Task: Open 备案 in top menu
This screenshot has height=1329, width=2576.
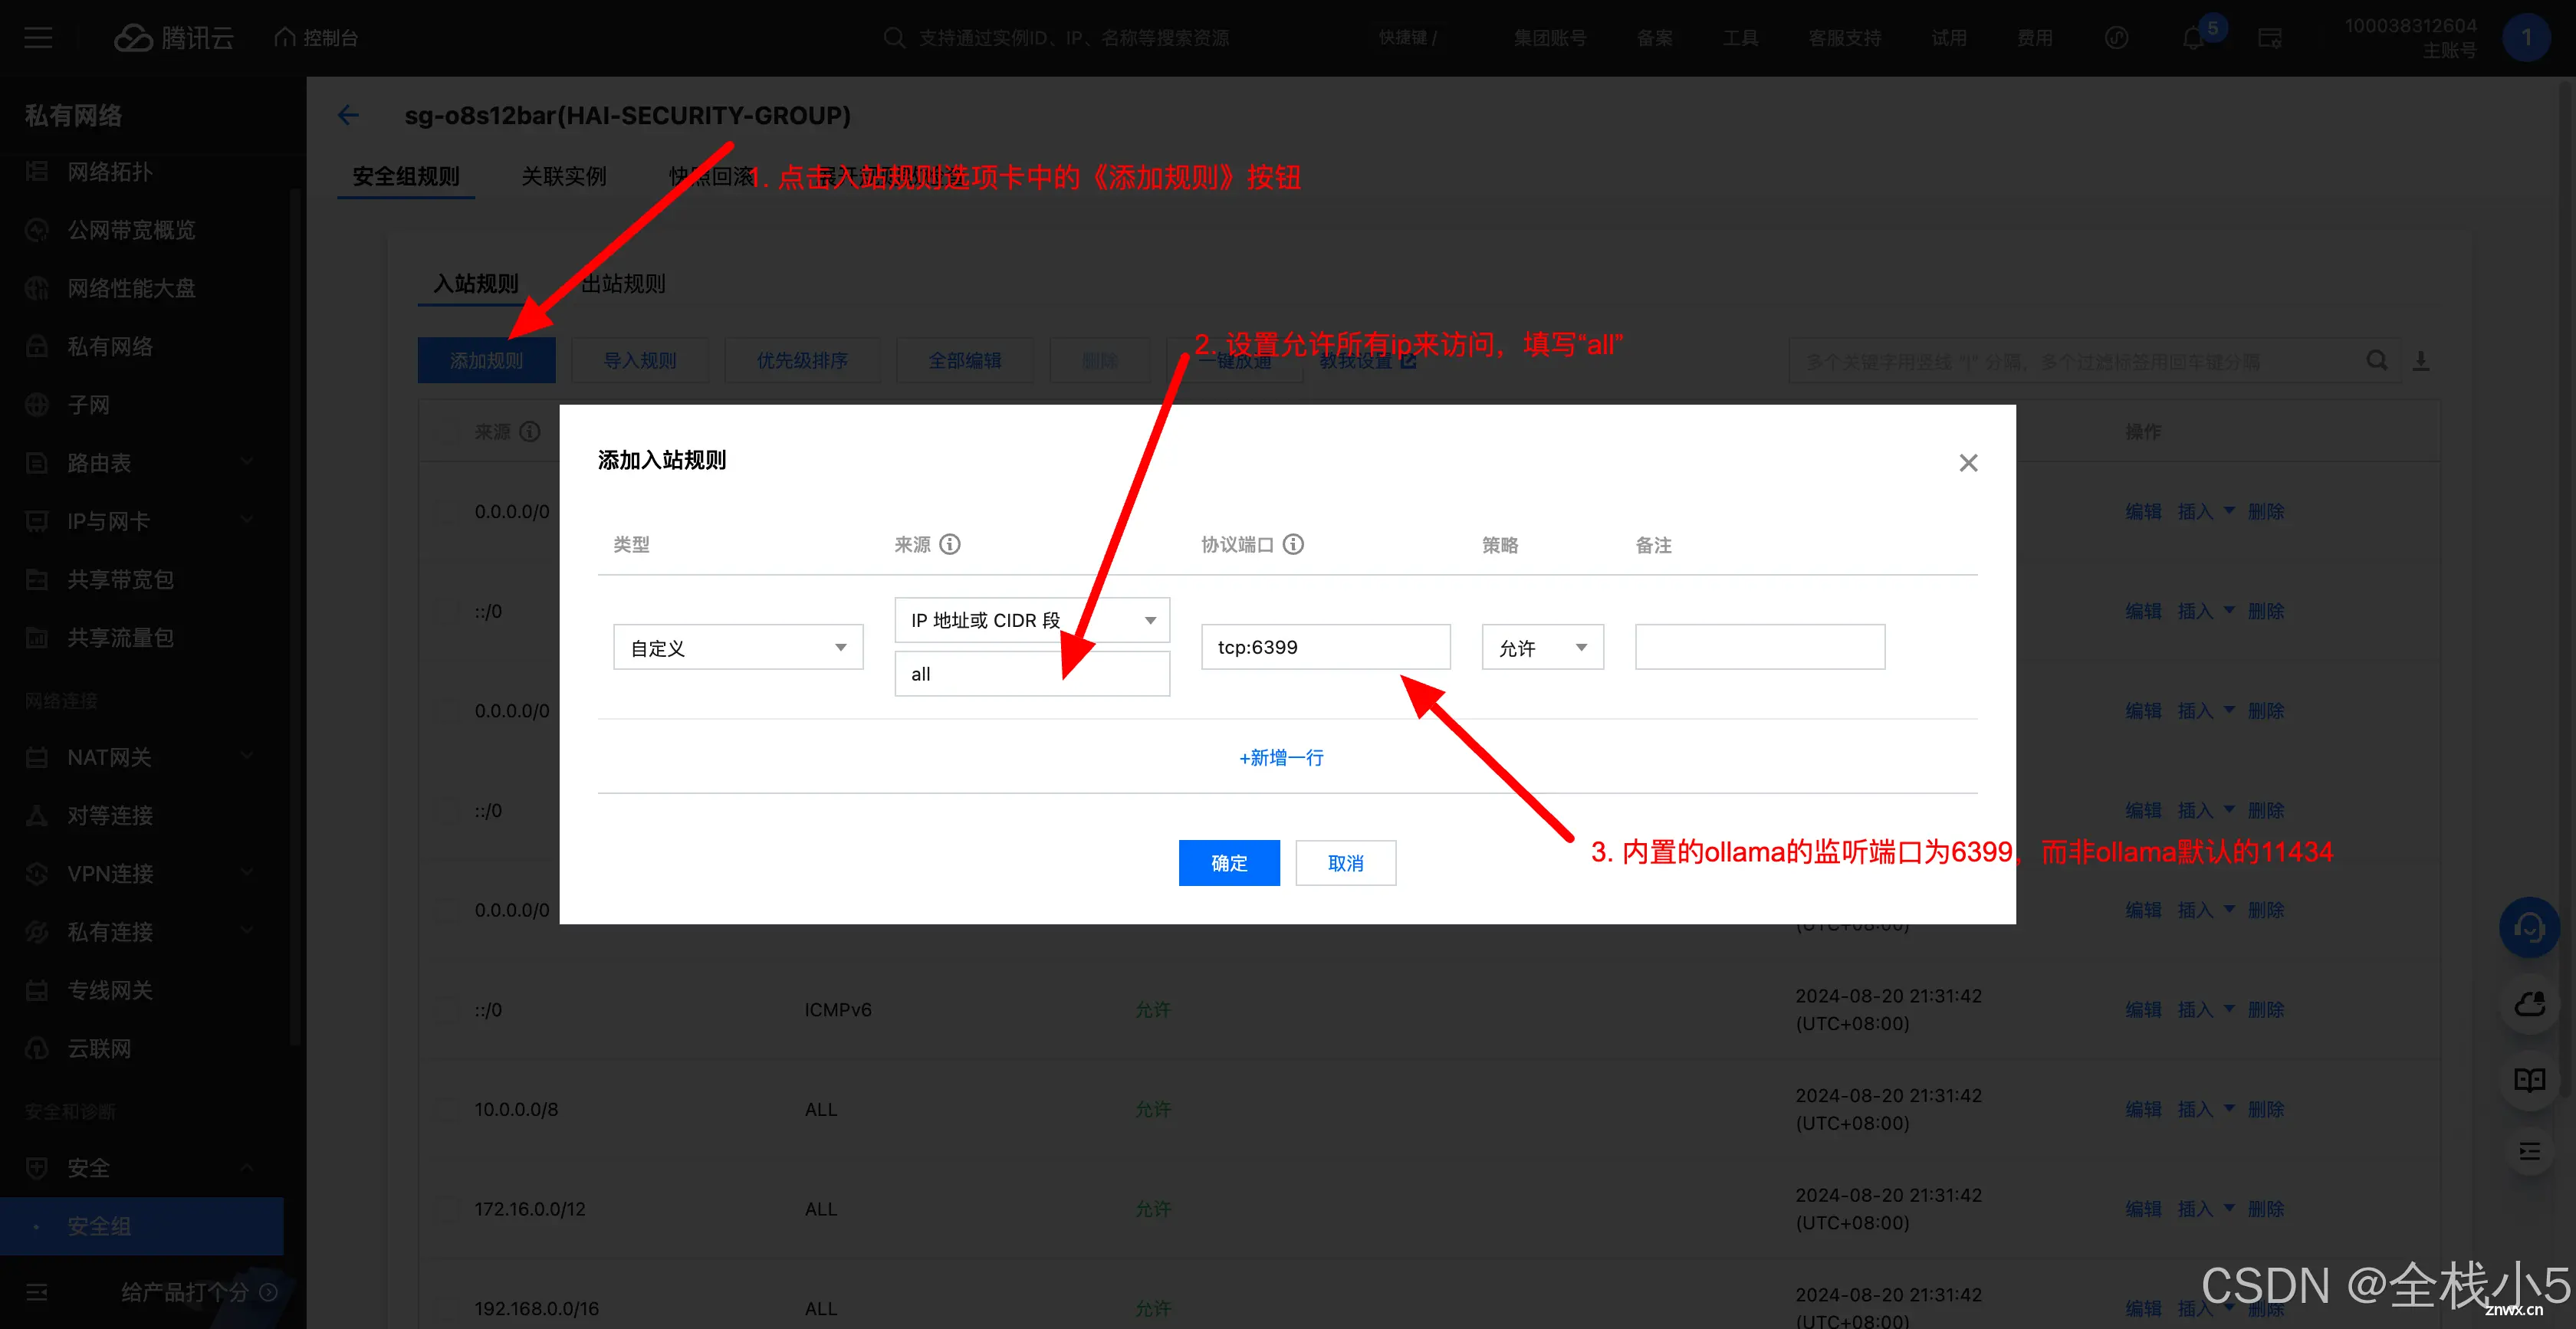Action: 1654,38
